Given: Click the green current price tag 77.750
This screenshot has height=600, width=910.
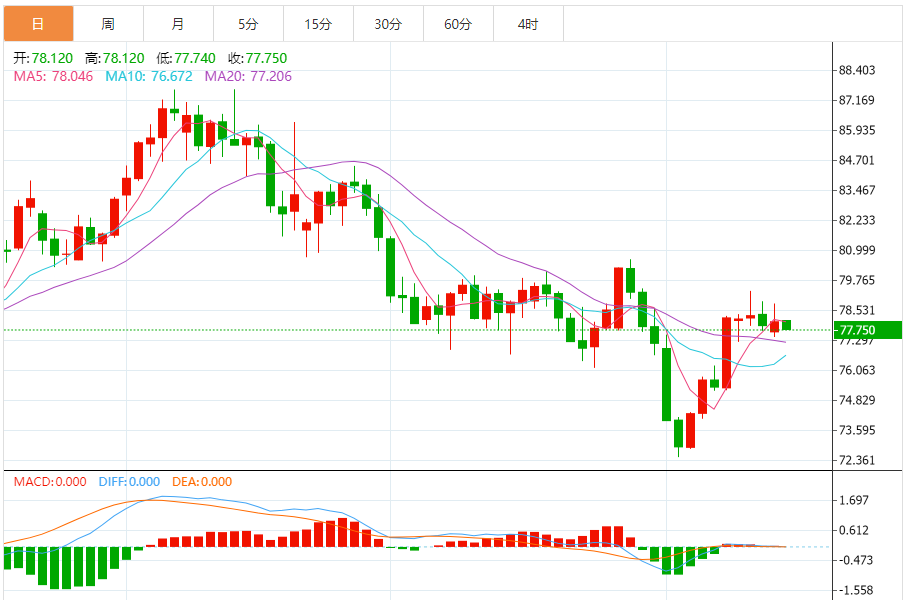Looking at the screenshot, I should [x=868, y=330].
